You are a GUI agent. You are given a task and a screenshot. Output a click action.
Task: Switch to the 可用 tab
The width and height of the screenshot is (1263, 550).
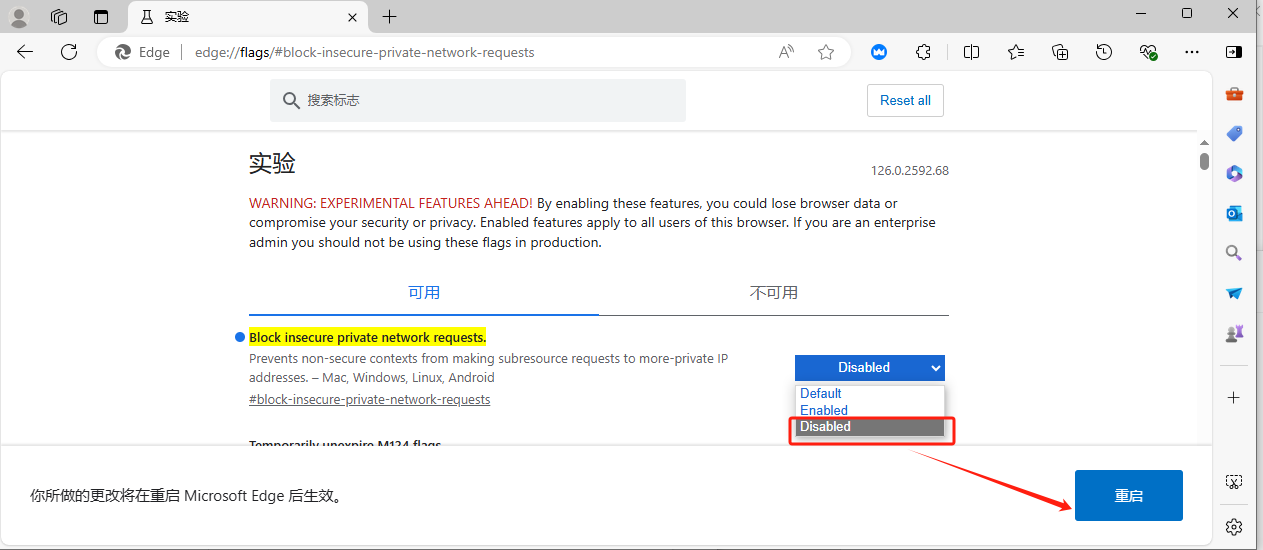coord(424,293)
